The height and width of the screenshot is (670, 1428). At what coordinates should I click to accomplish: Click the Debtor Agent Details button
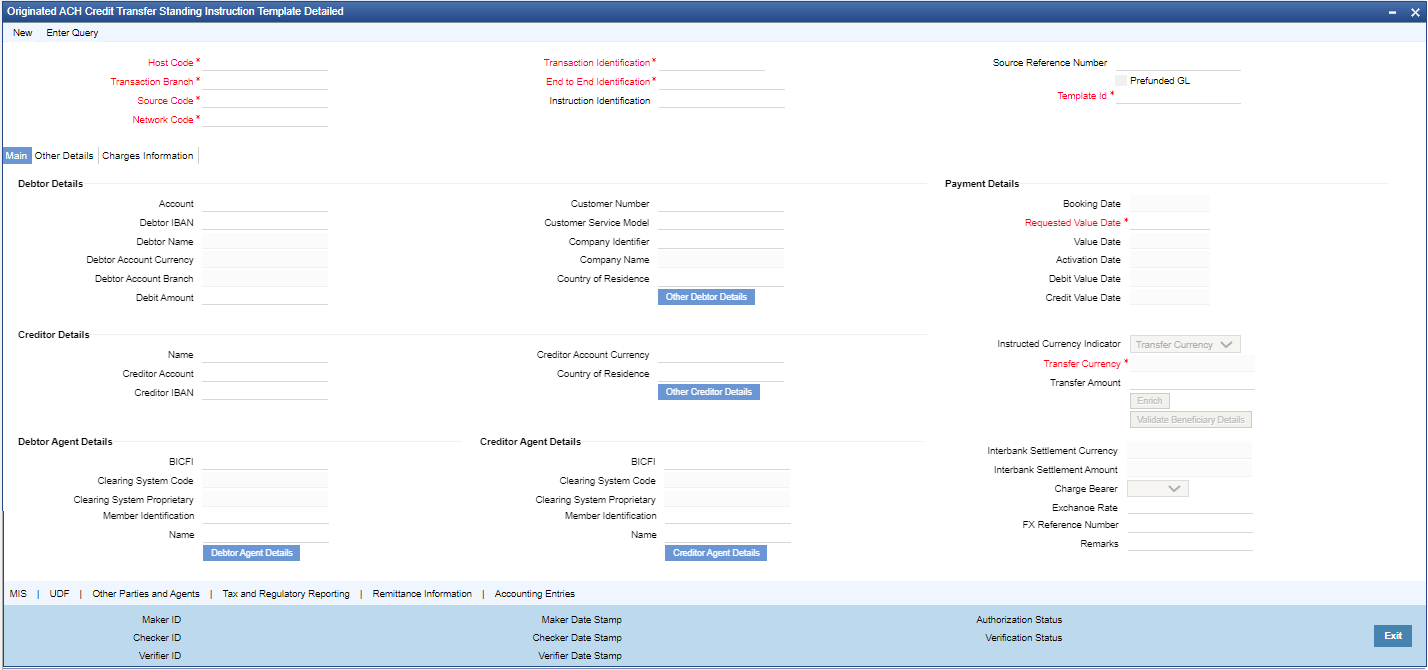(251, 553)
